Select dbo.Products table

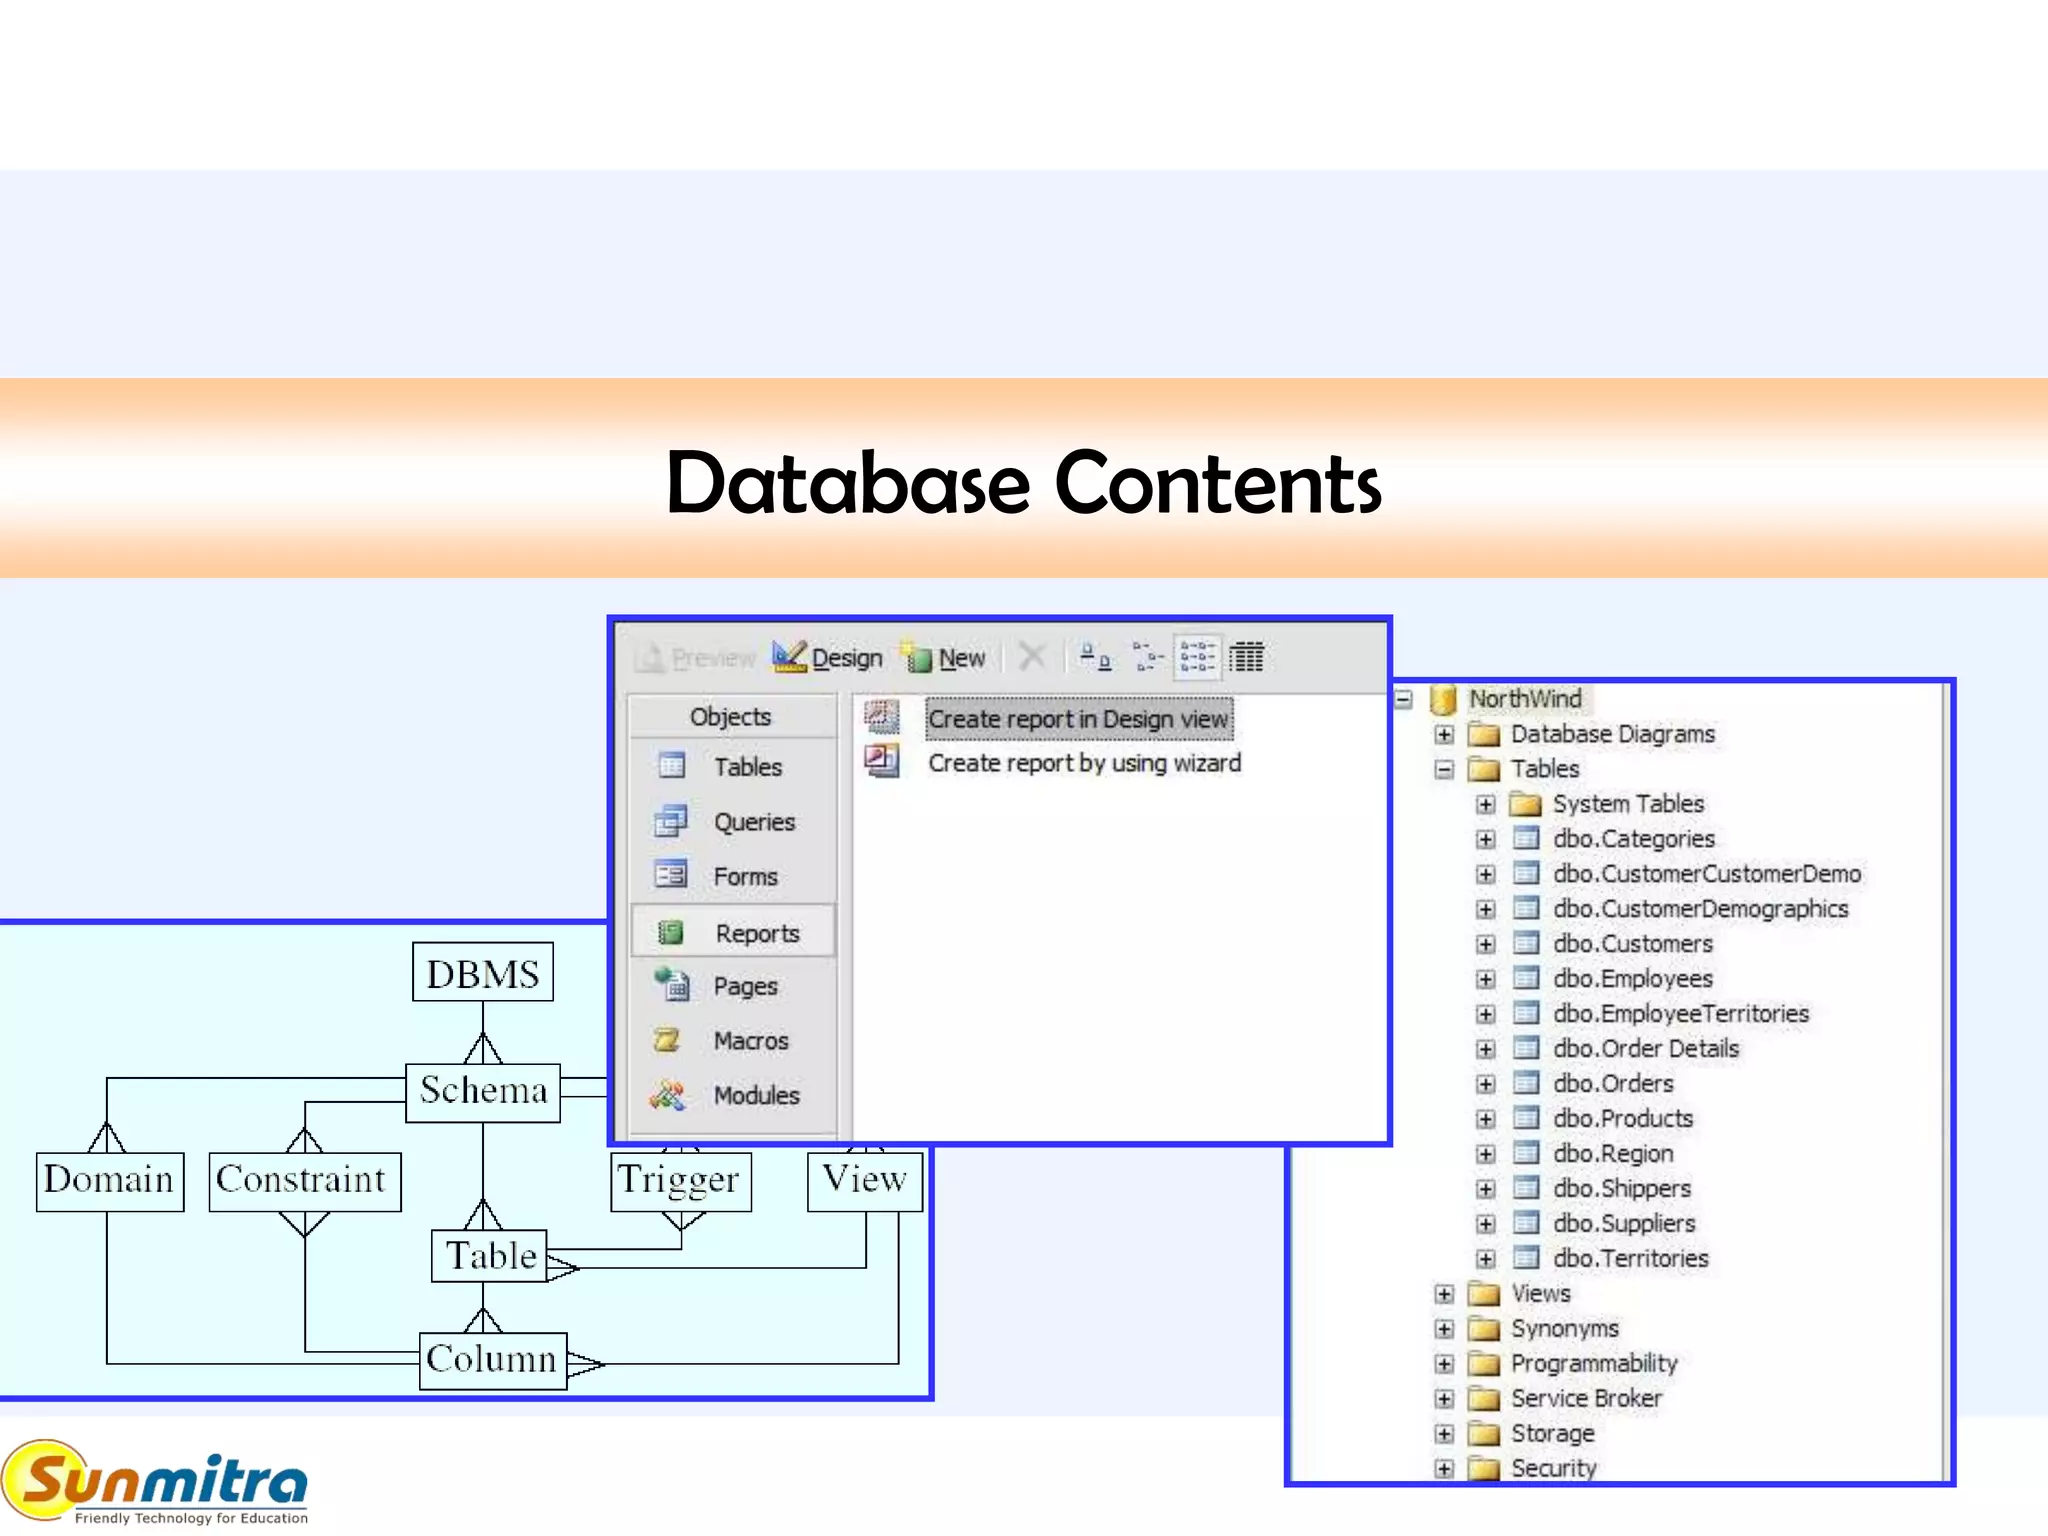coord(1623,1119)
